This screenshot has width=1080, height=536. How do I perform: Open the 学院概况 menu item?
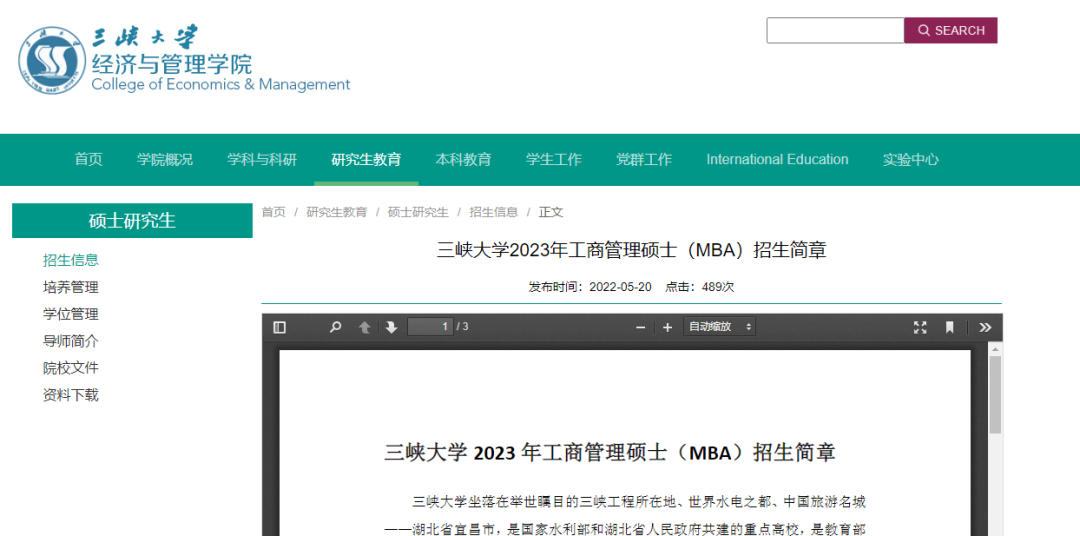coord(165,160)
